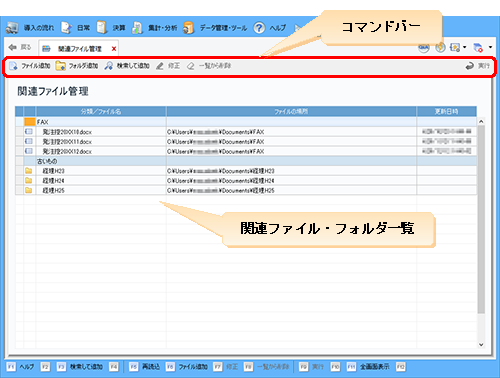Expand the dropdown arrow at far right of tab bar

tap(490, 47)
